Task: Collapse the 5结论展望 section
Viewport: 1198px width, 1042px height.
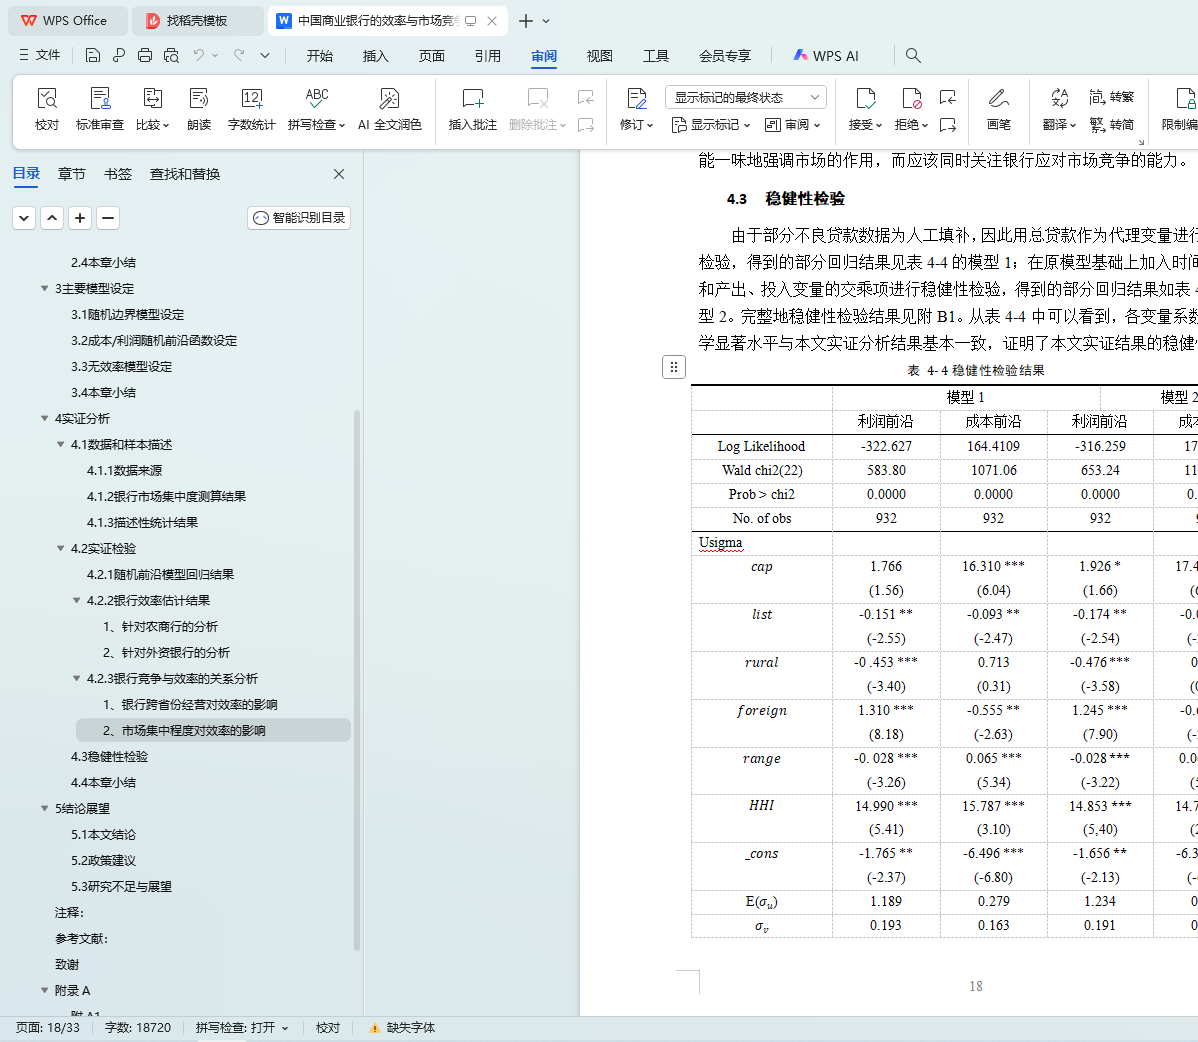Action: click(44, 808)
